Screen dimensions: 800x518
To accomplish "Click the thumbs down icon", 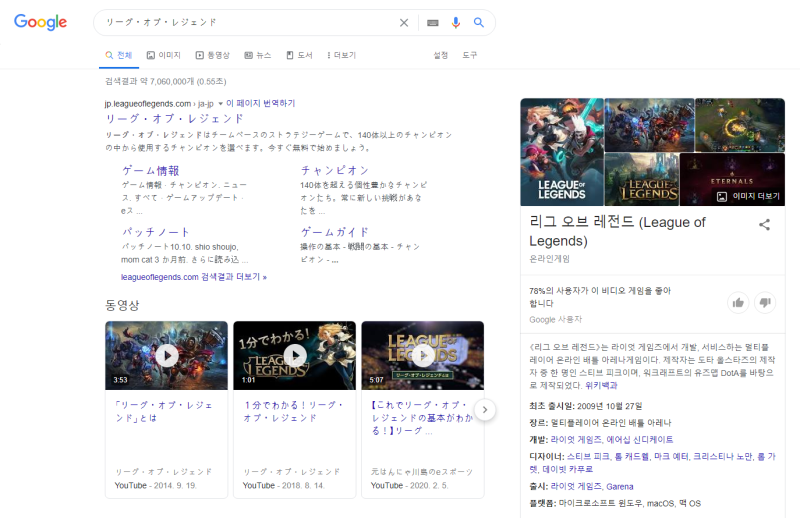I will point(765,303).
